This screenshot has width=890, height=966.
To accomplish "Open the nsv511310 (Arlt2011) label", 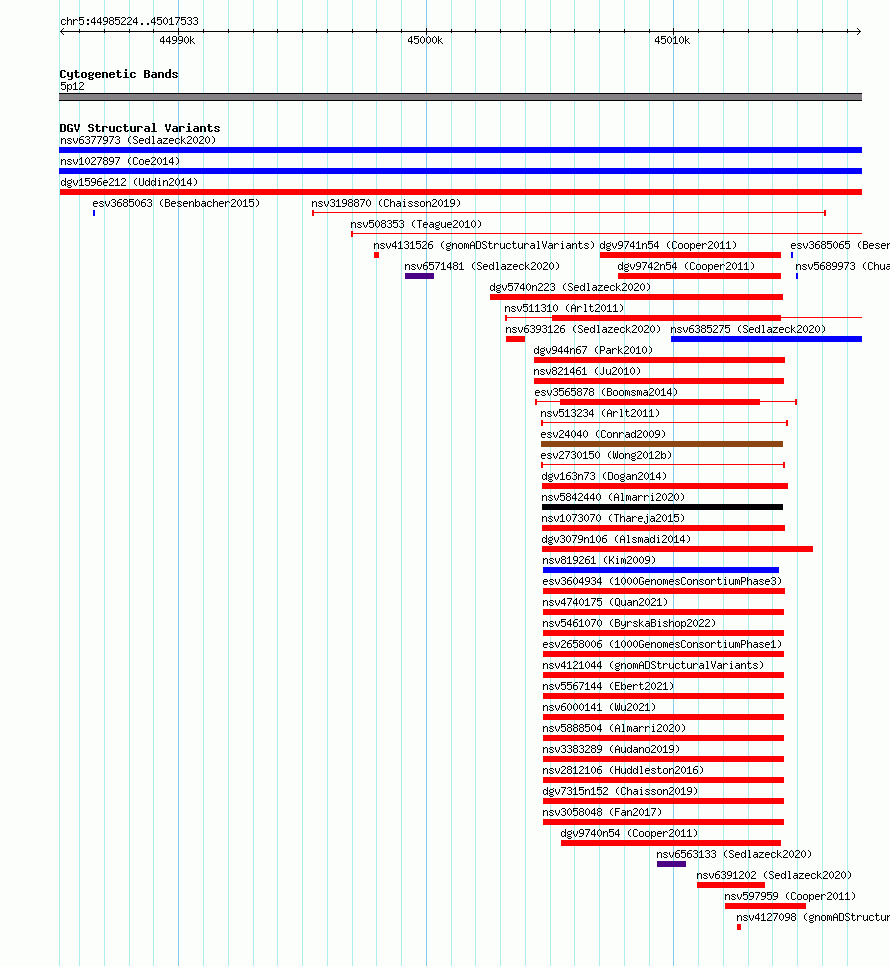I will pos(564,308).
